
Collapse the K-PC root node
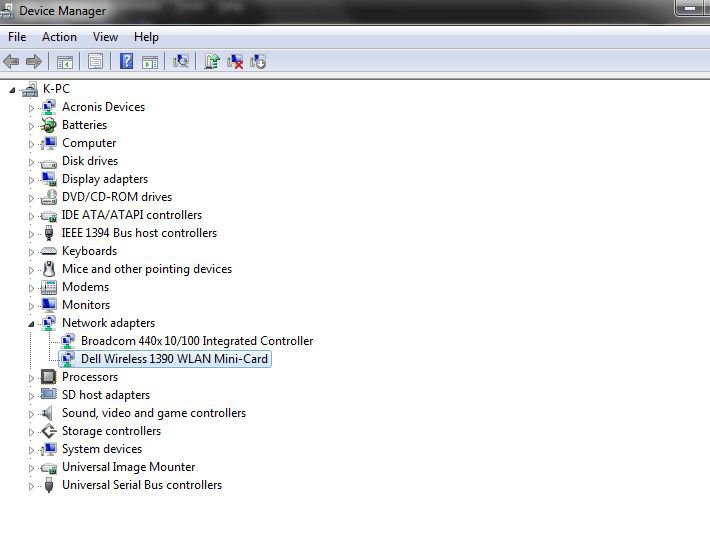(12, 90)
